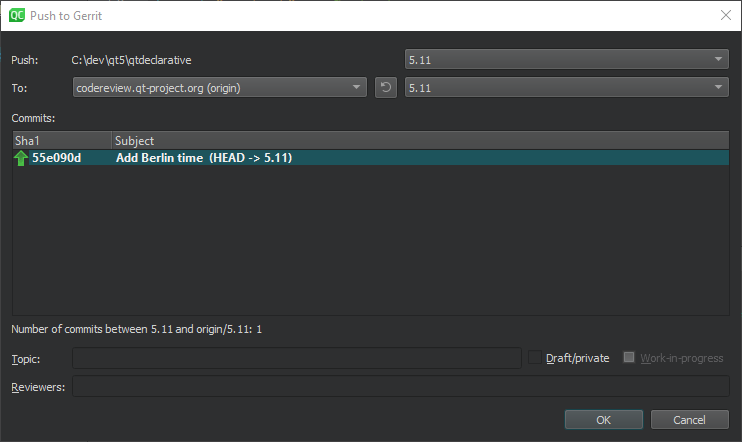The image size is (742, 442).
Task: Enable the Draft/private checkbox
Action: point(535,358)
